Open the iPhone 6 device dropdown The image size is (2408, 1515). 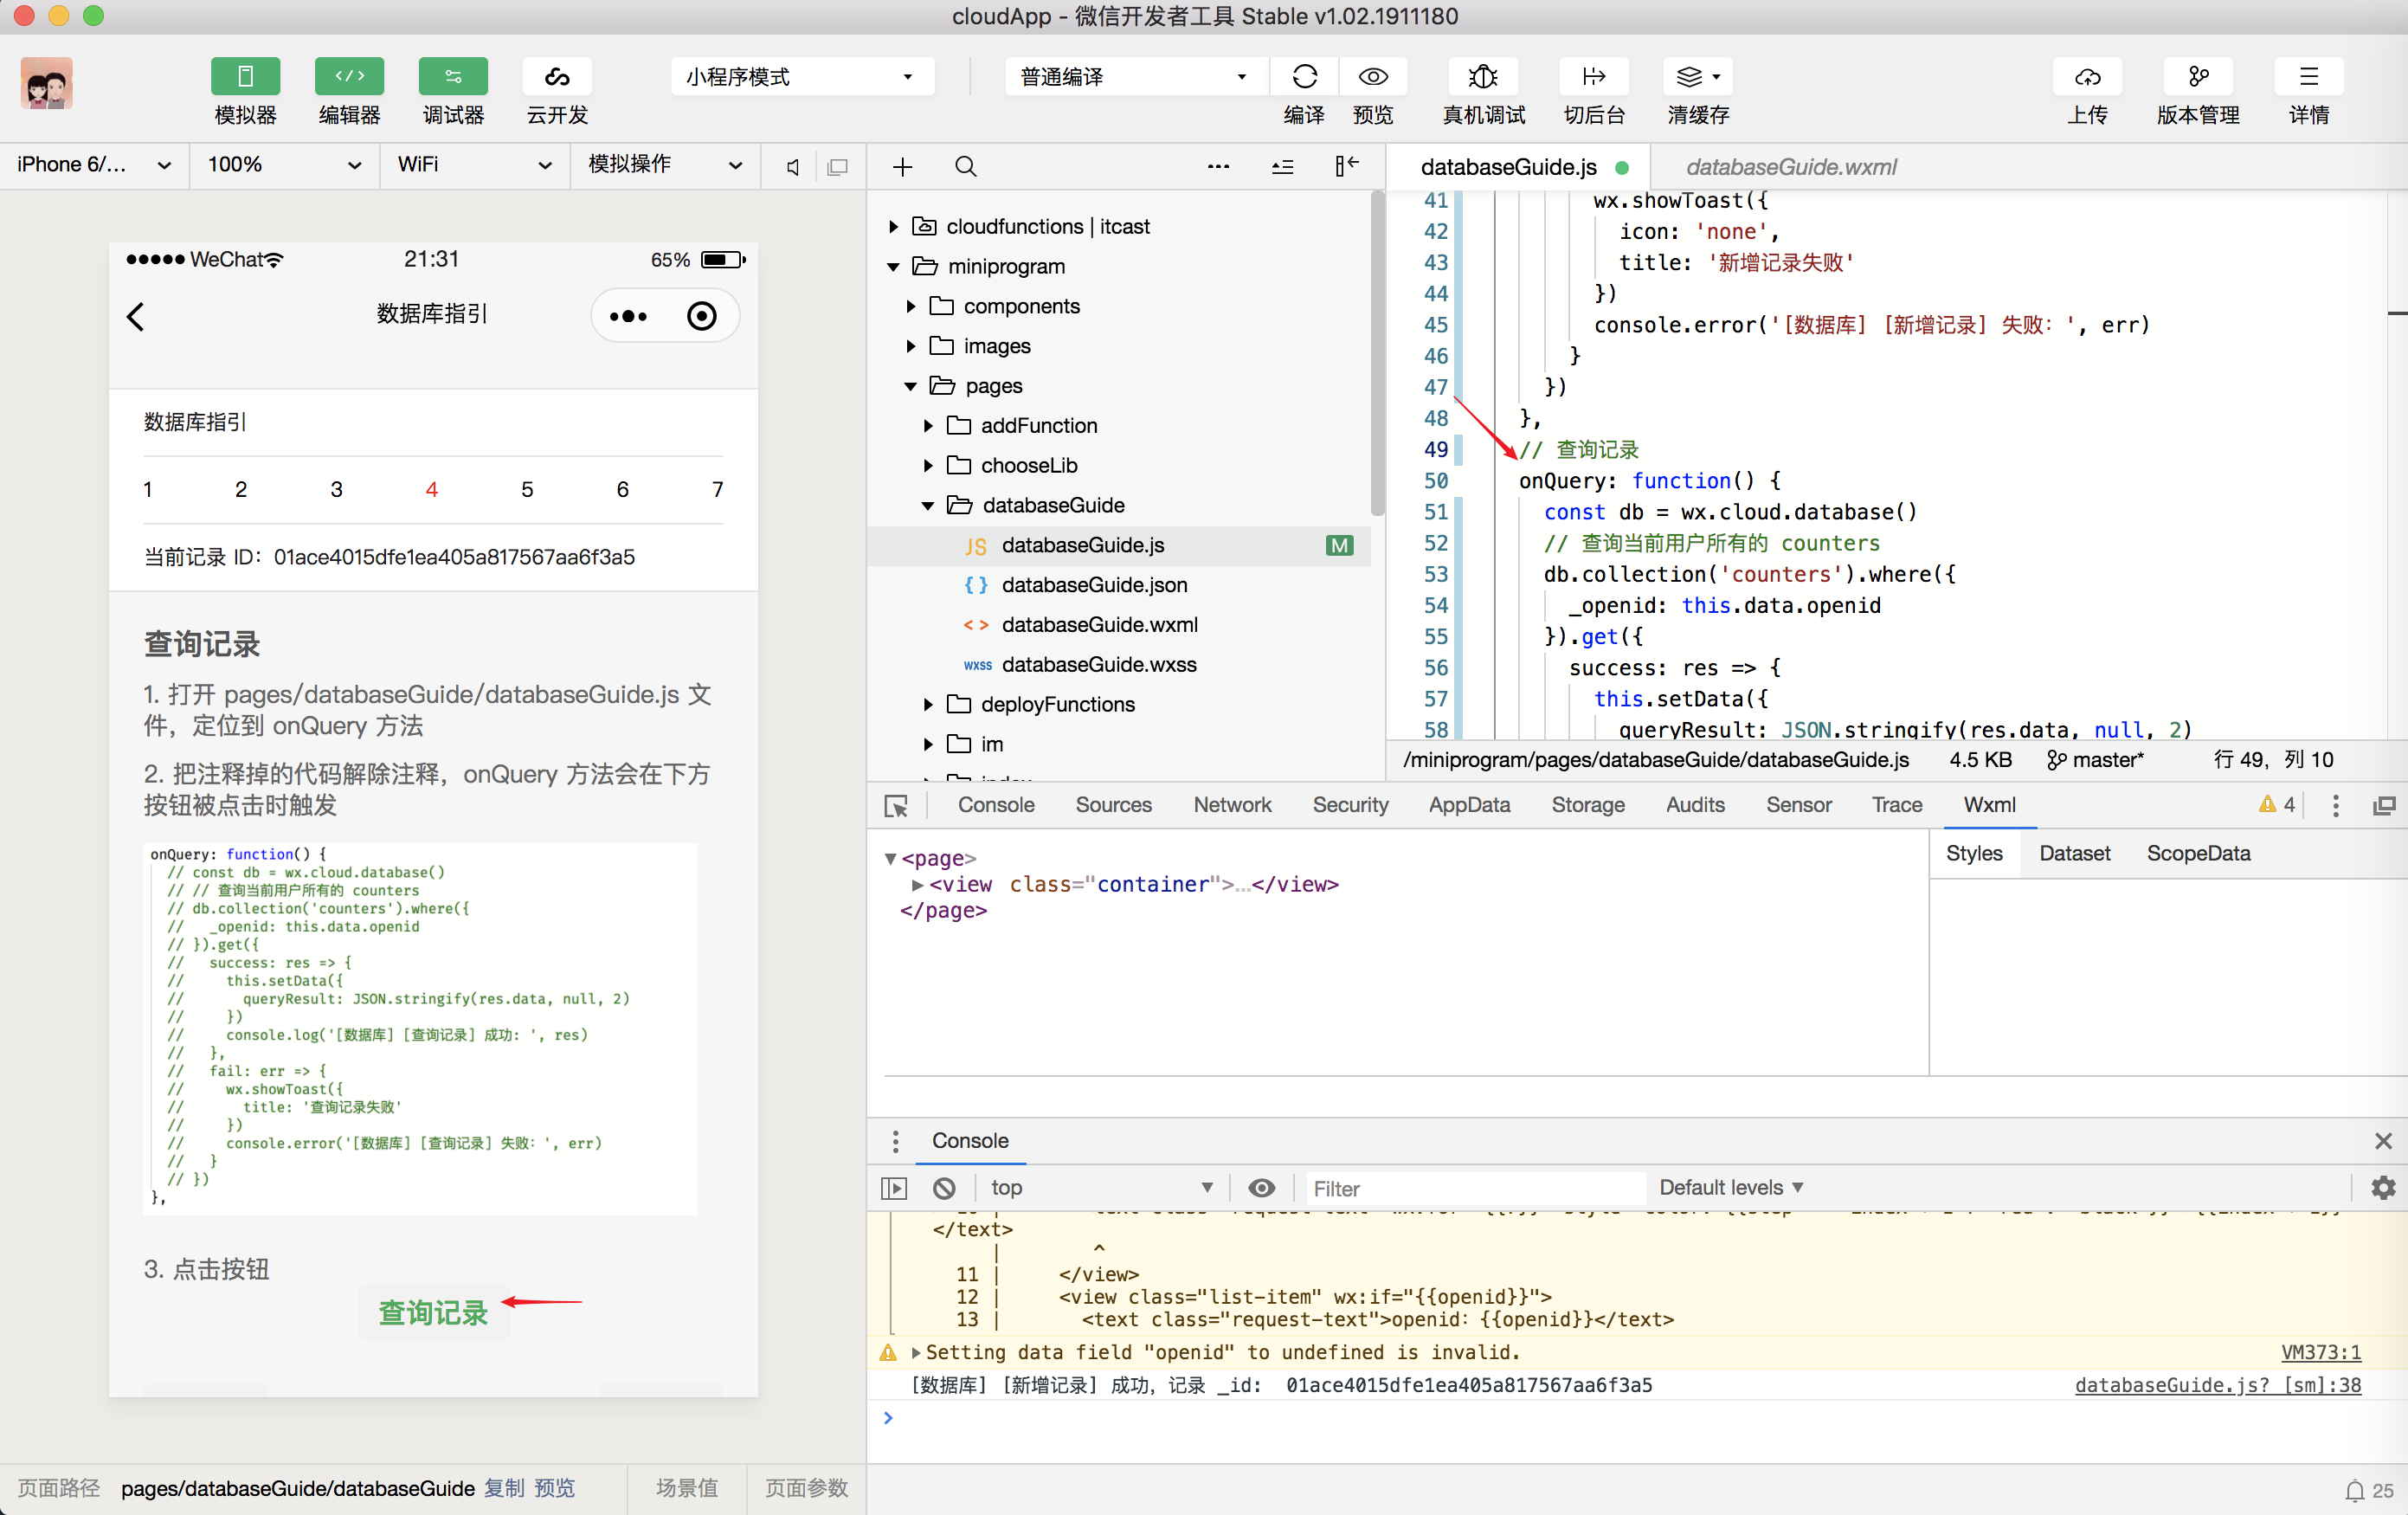click(x=94, y=165)
